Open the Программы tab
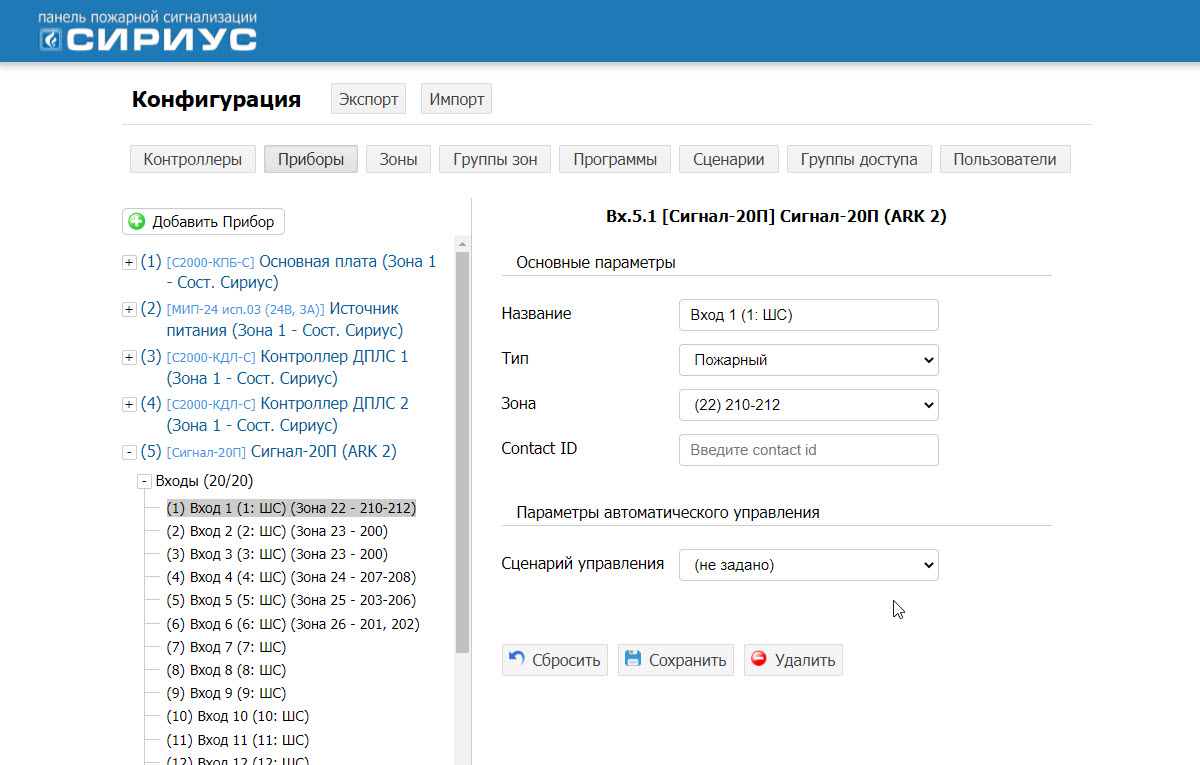Viewport: 1200px width, 765px height. (615, 159)
